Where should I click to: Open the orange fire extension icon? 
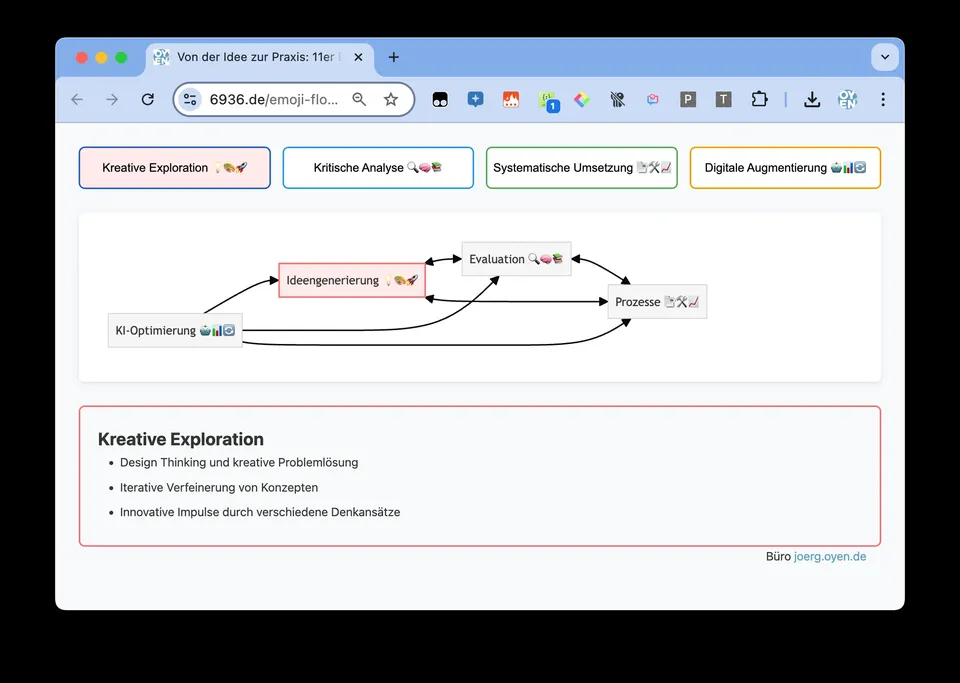(511, 99)
